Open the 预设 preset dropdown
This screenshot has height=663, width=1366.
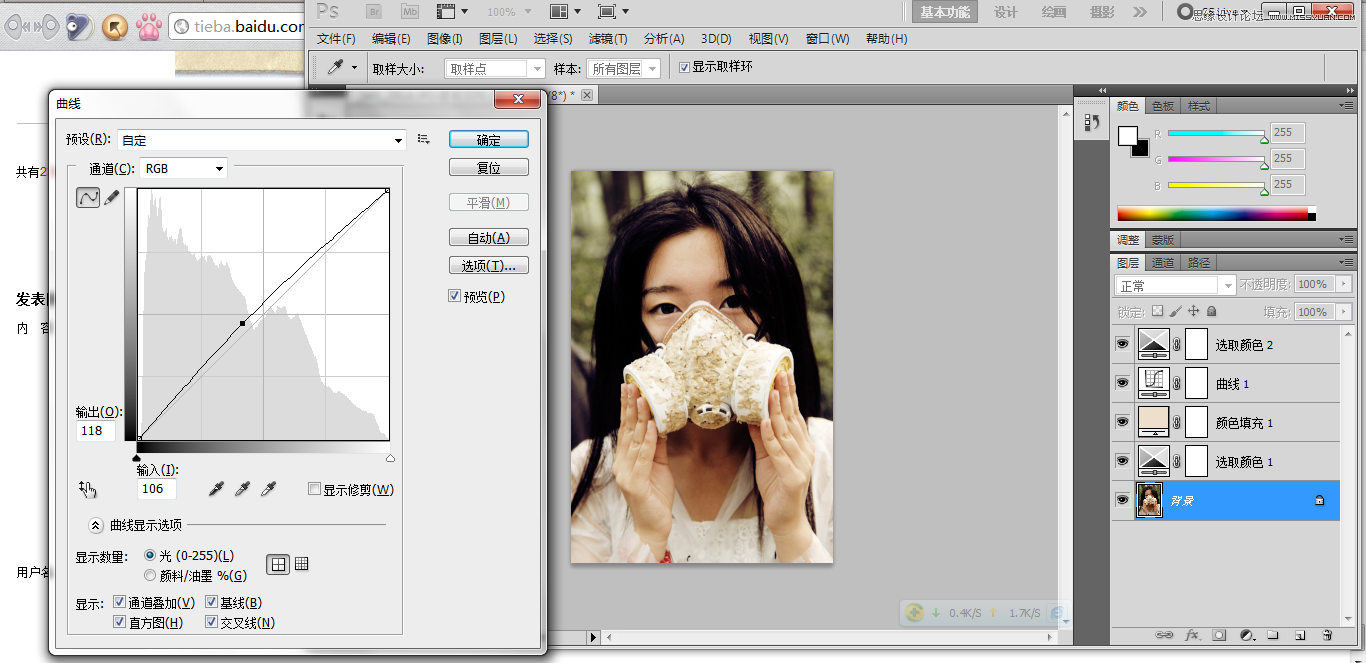[262, 140]
